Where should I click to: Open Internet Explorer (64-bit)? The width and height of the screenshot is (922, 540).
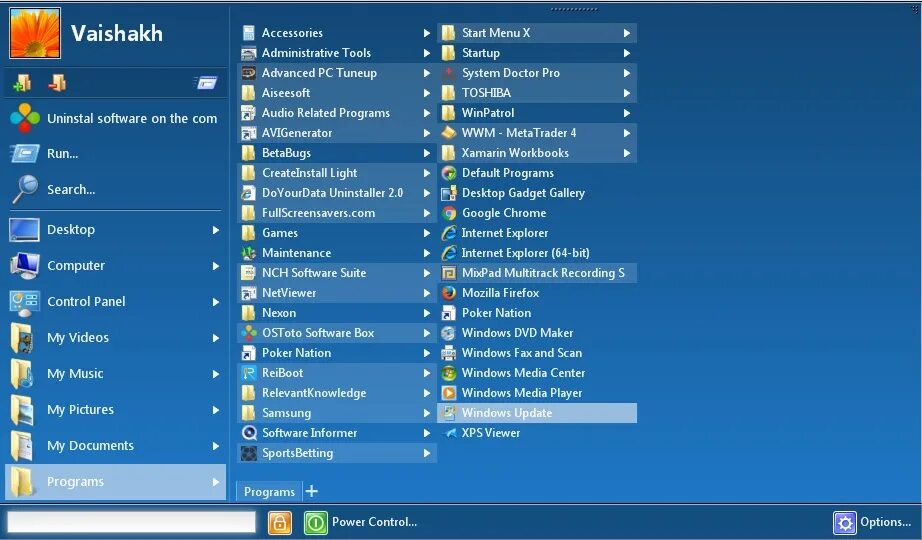536,253
